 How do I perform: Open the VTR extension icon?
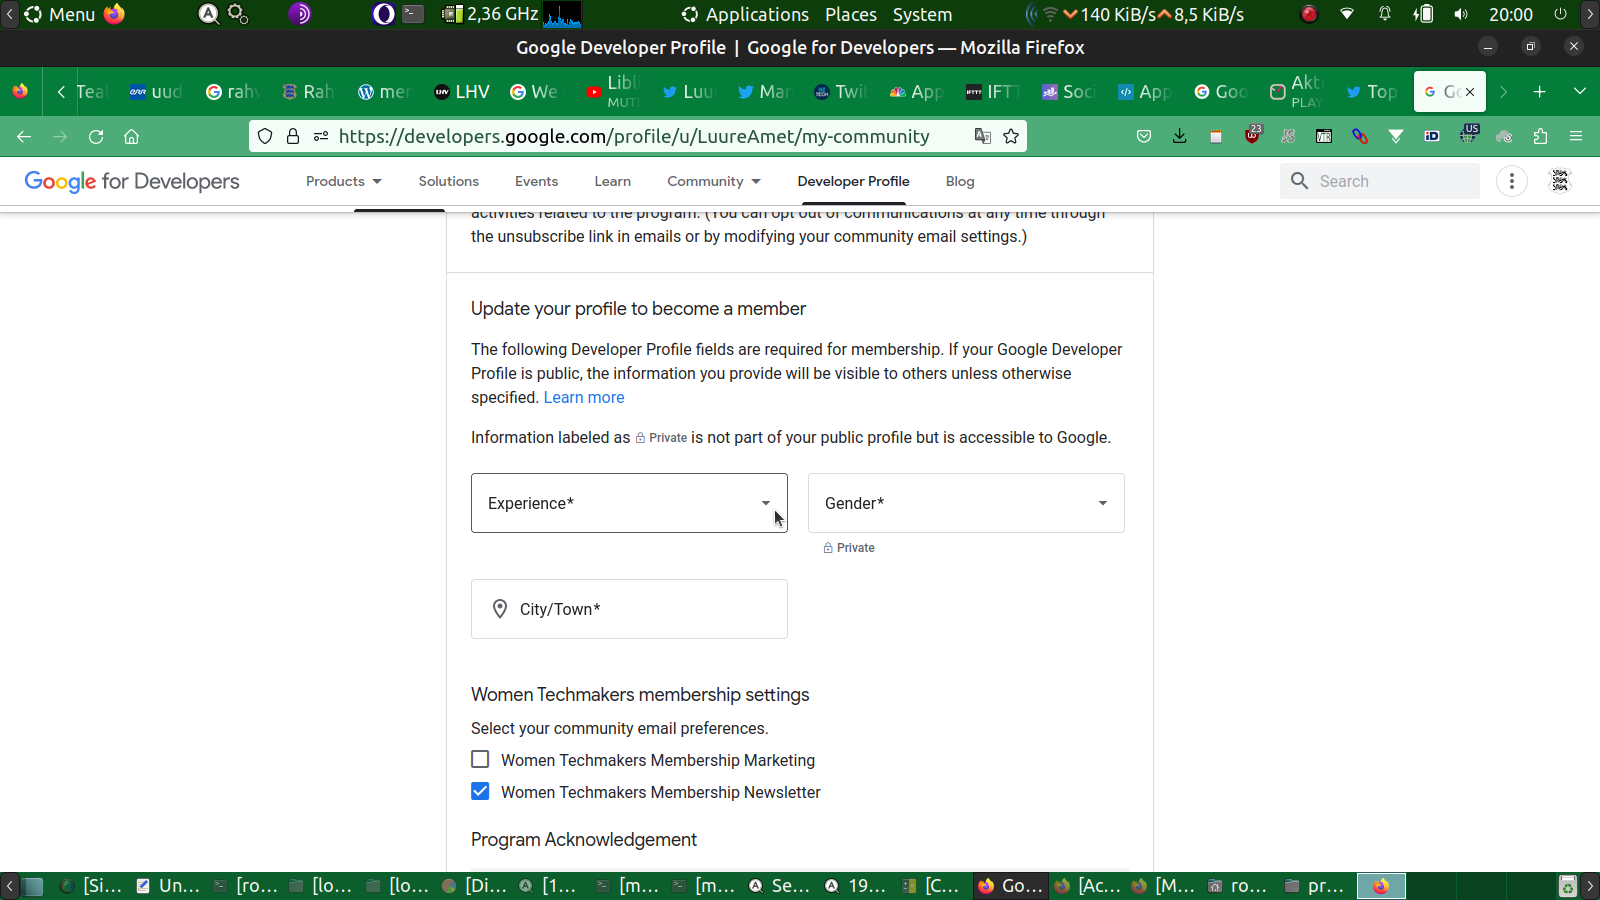1324,136
